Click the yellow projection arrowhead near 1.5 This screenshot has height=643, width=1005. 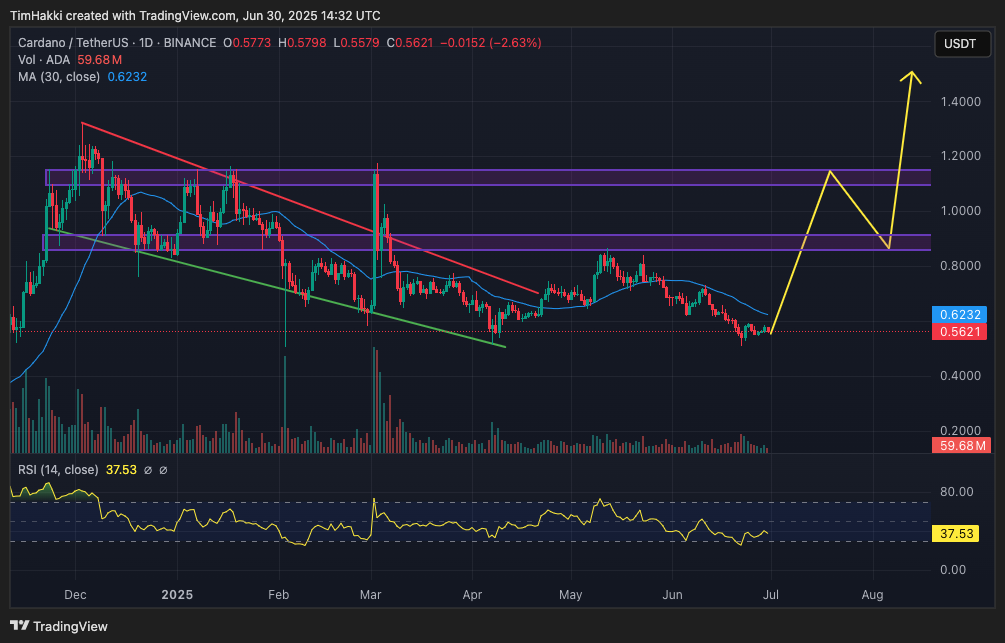click(x=910, y=76)
